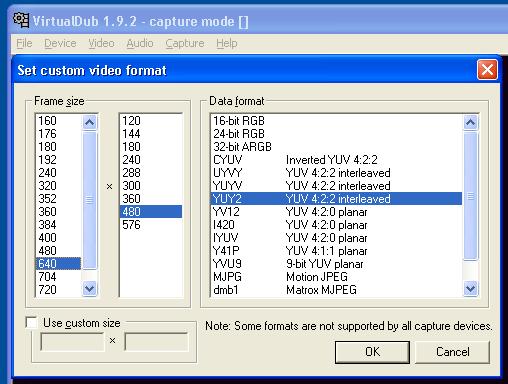Select height 144
The width and height of the screenshot is (508, 384).
tap(151, 134)
